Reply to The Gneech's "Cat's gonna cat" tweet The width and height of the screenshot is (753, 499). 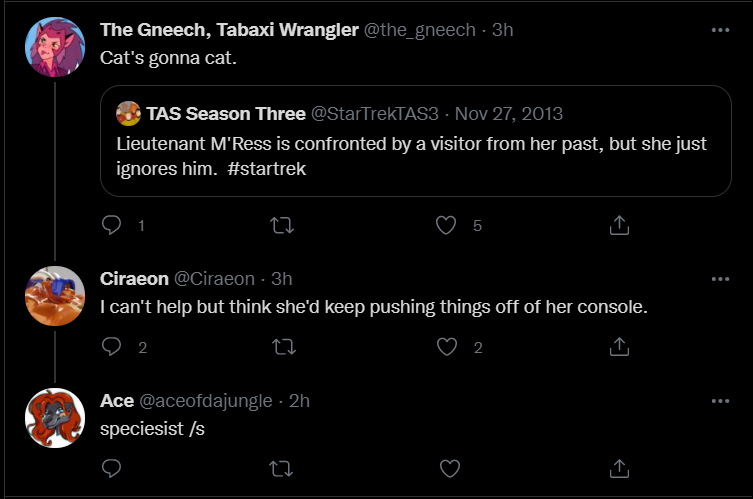point(111,225)
